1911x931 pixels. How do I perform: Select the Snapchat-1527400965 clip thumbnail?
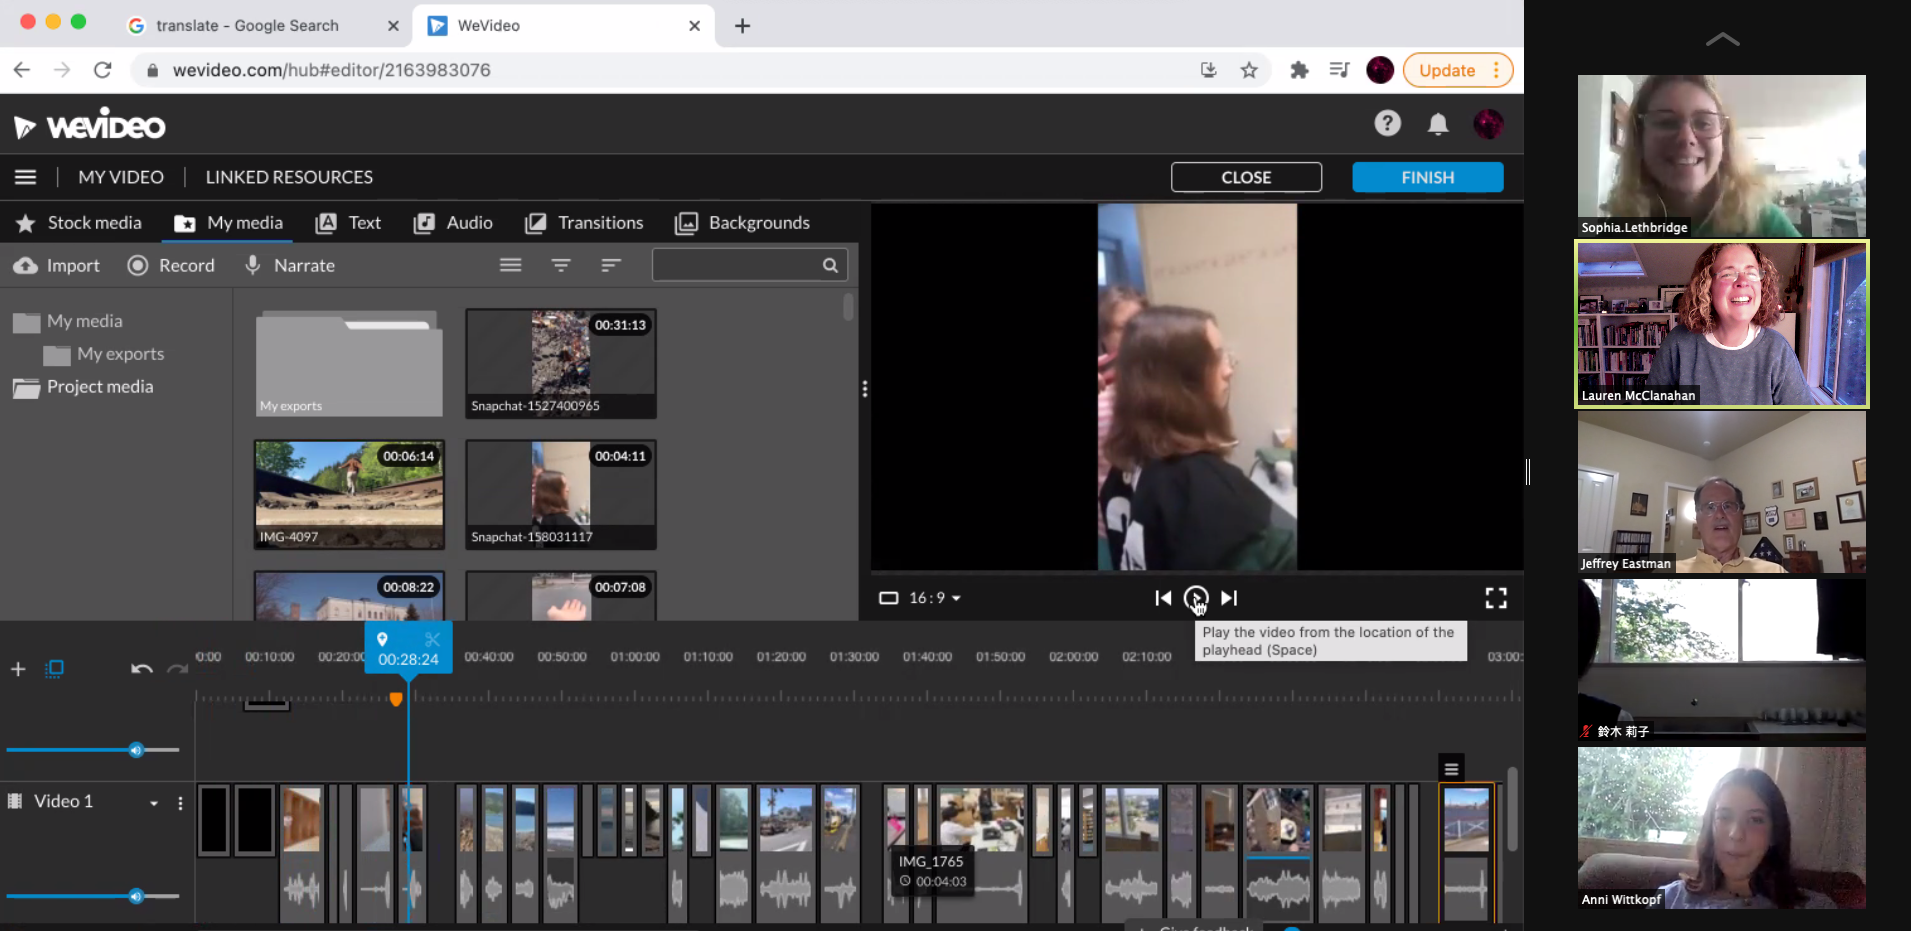point(561,363)
